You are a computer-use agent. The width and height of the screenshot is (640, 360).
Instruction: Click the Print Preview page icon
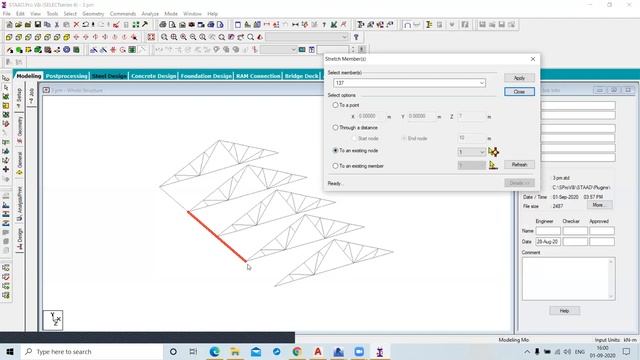(172, 25)
